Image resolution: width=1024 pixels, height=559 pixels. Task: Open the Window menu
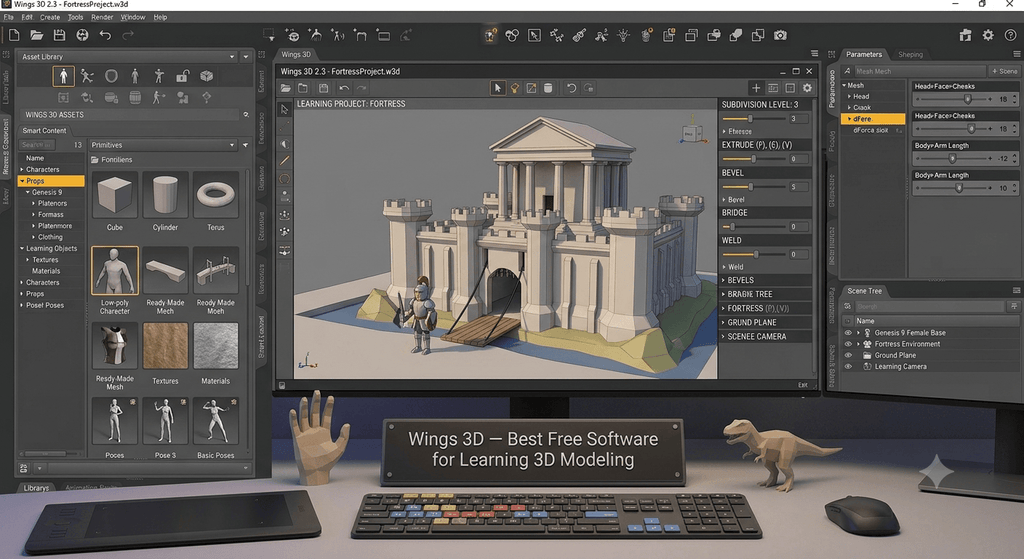tap(133, 17)
